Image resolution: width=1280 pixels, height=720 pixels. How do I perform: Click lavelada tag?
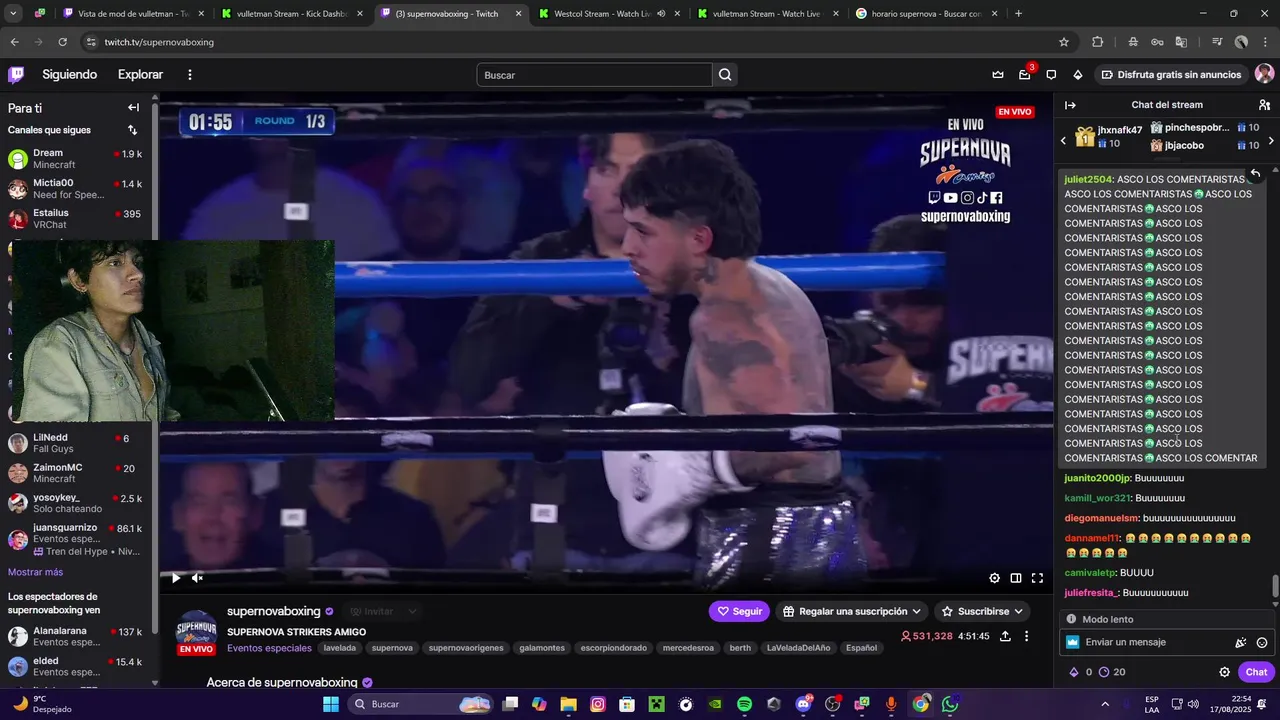point(339,648)
